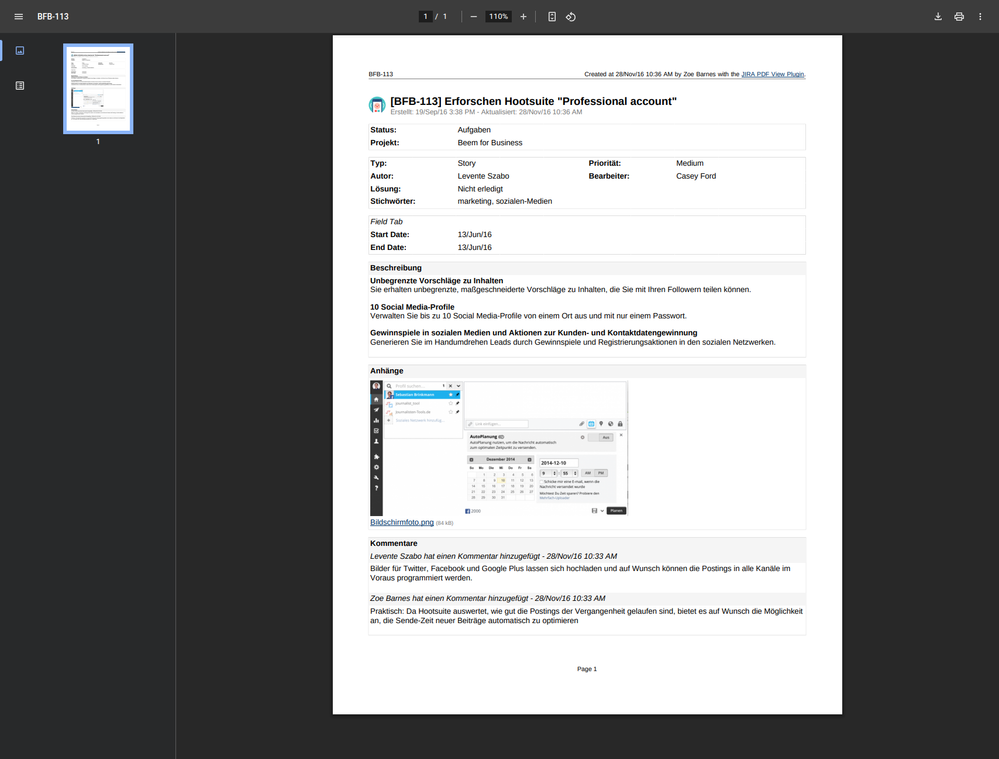Viewport: 999px width, 759px height.
Task: Click heading 10 Social Media-Profile
Action: pyautogui.click(x=412, y=307)
